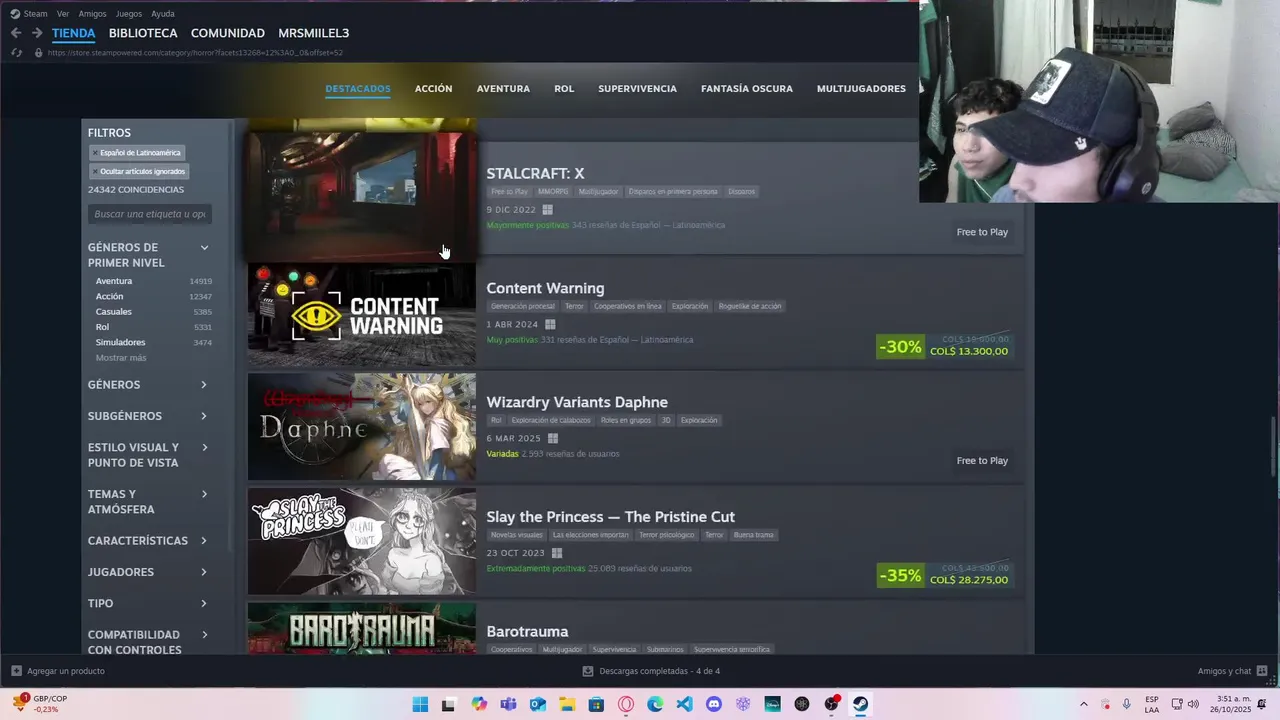Open Opera browser from the taskbar
The width and height of the screenshot is (1280, 720).
point(626,704)
